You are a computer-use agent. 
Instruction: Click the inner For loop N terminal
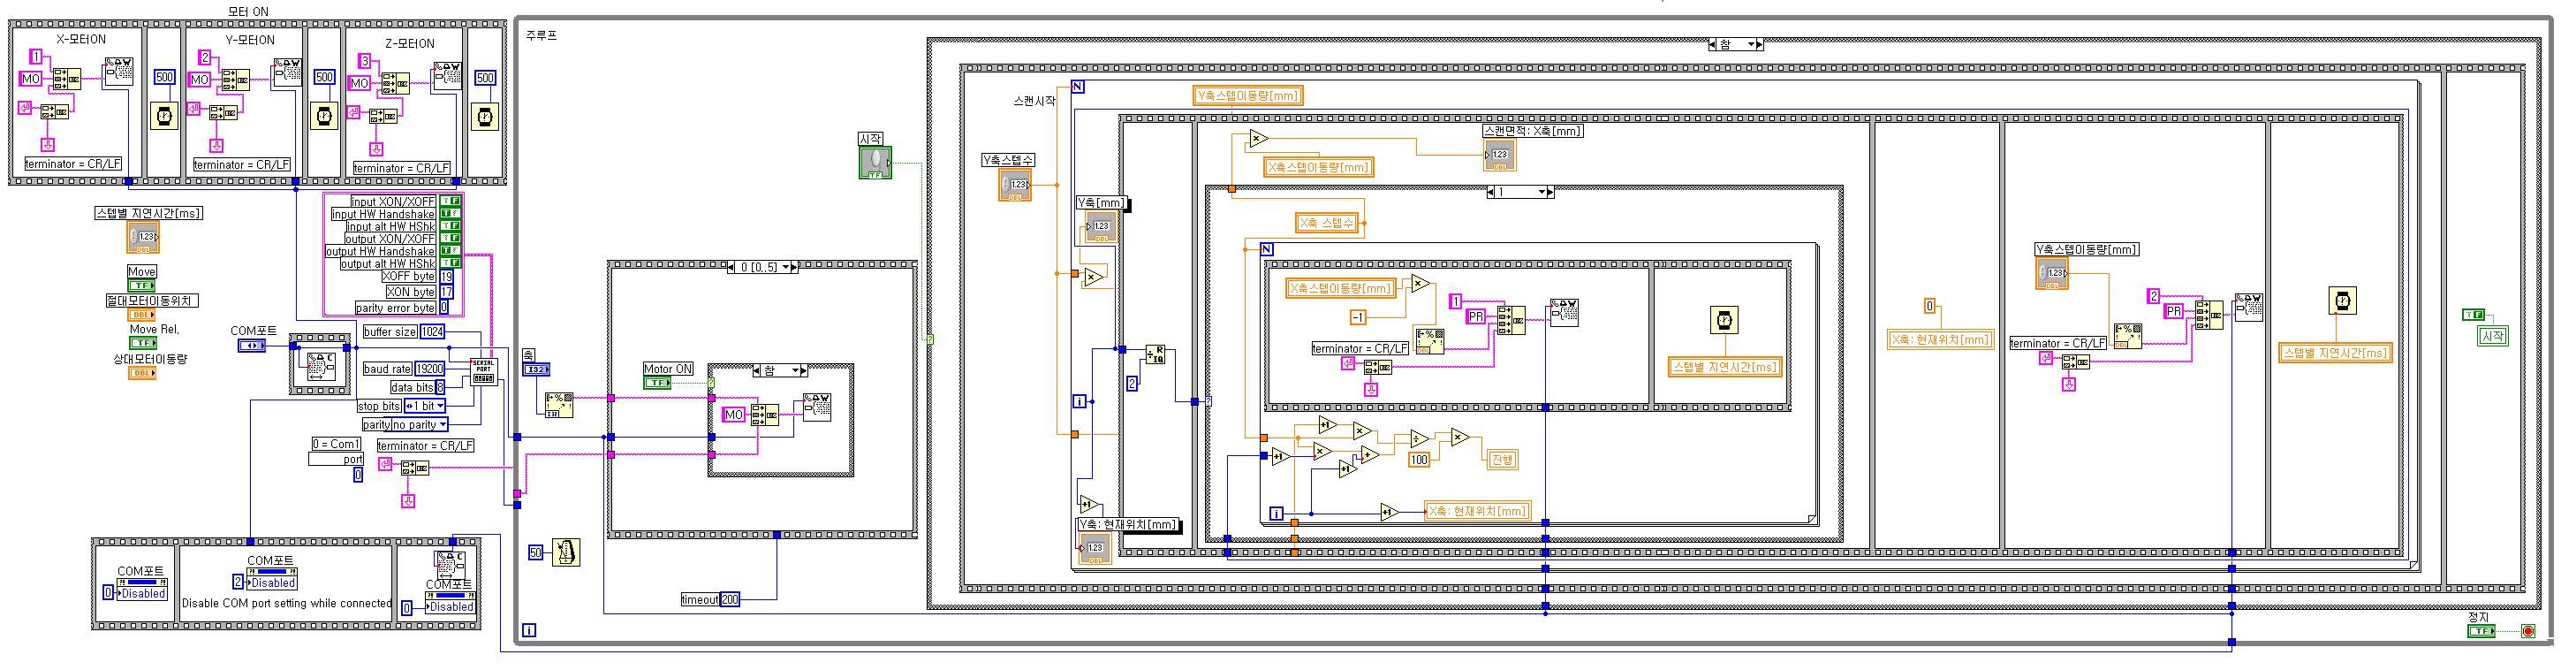coord(1266,249)
